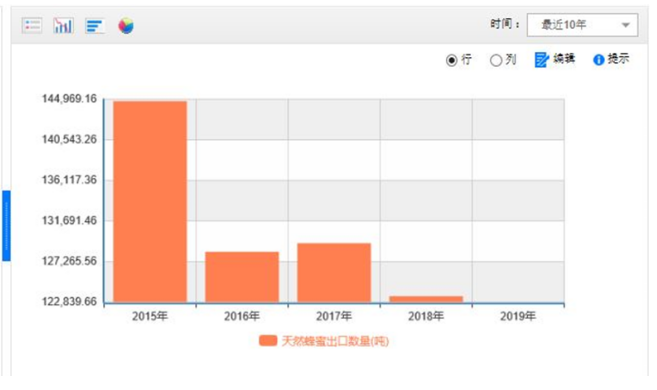Click the y-axis value 122,839.66
Viewport: 657px width, 390px height.
click(x=69, y=302)
